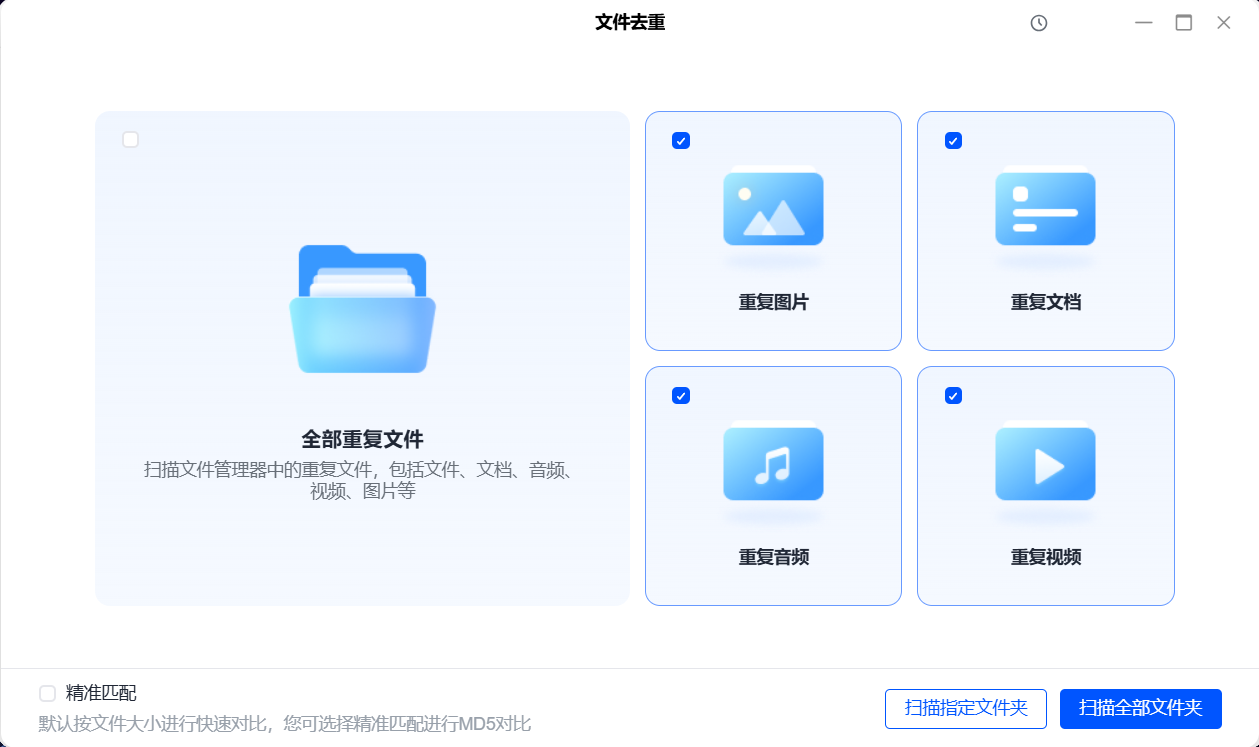This screenshot has width=1259, height=747.
Task: Minimize the 文件去重 window
Action: 1143,23
